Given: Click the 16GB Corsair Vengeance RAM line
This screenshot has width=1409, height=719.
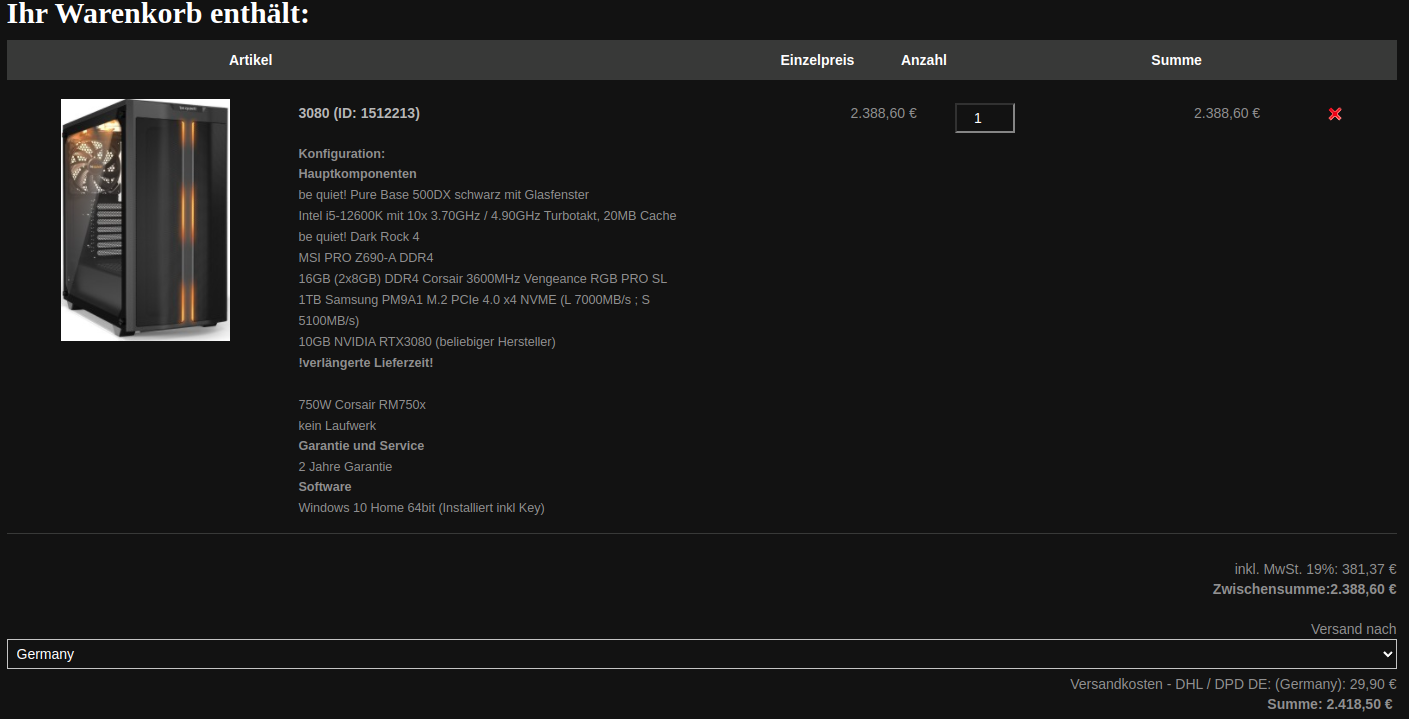Looking at the screenshot, I should [483, 279].
